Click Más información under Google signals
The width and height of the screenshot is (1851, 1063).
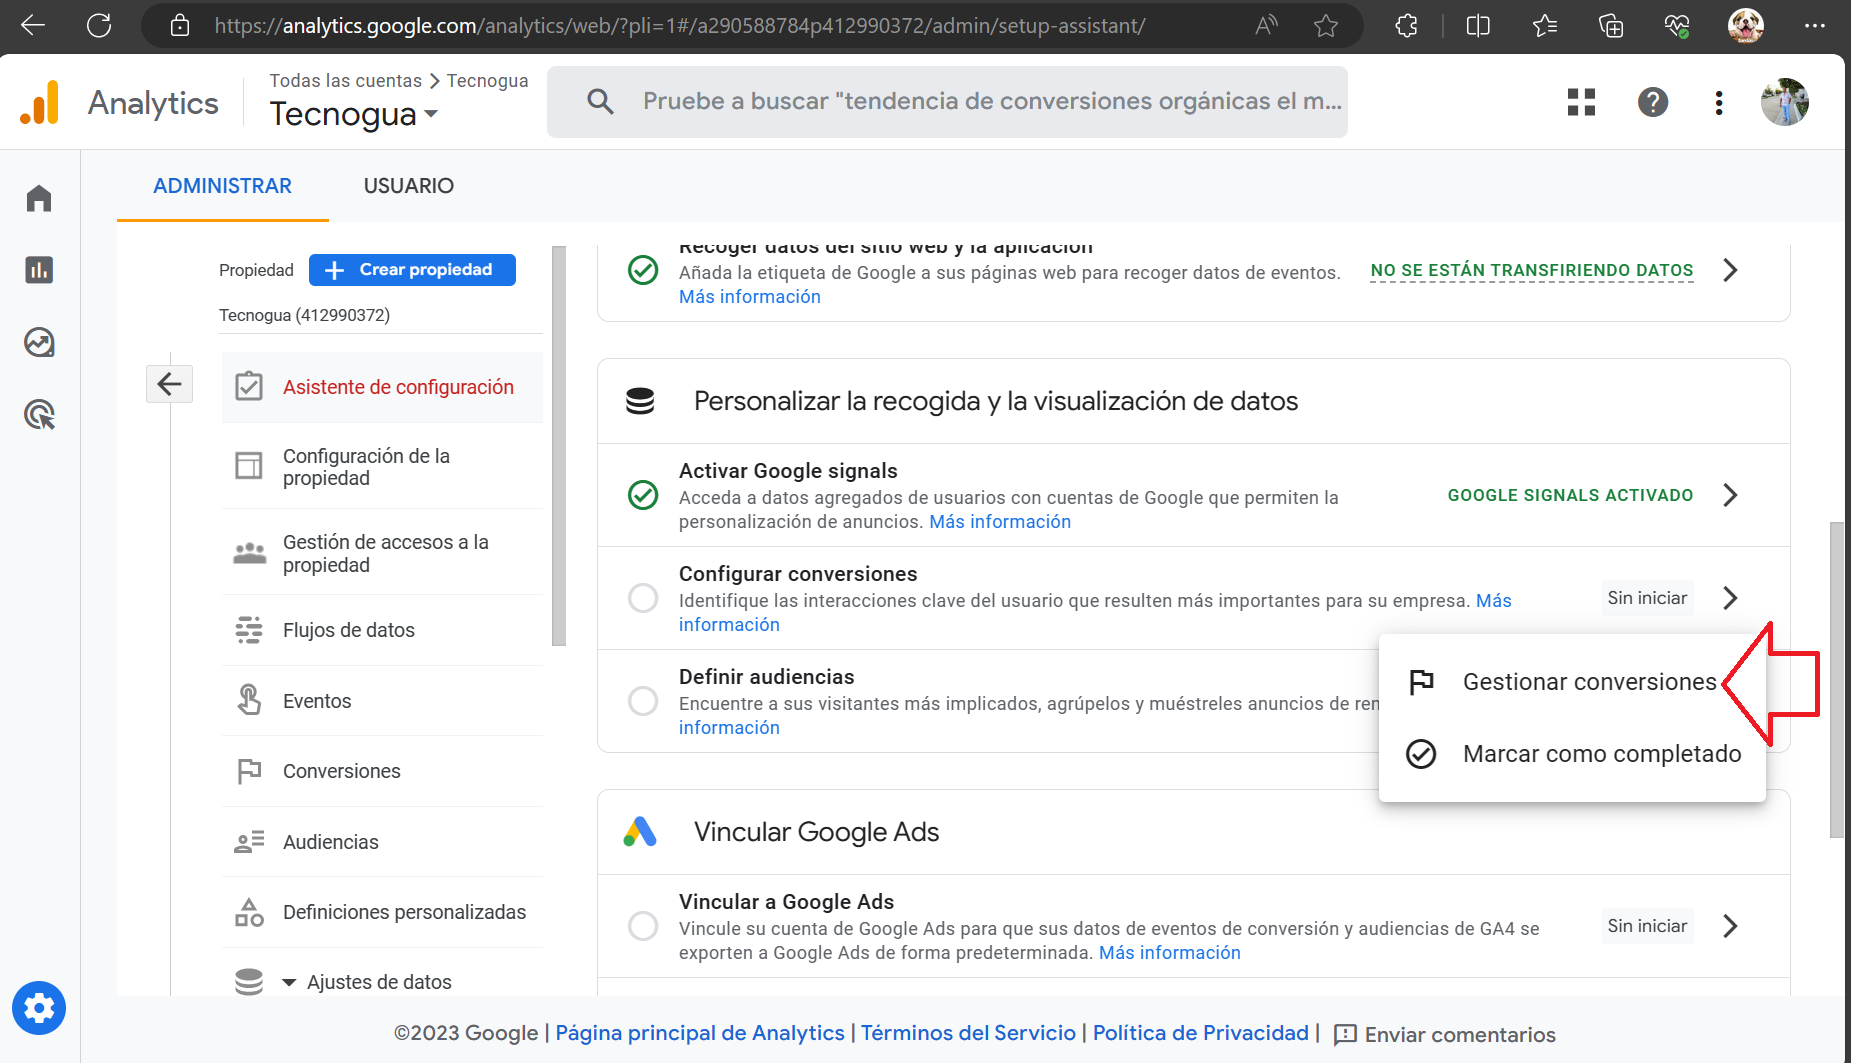[x=1000, y=522]
